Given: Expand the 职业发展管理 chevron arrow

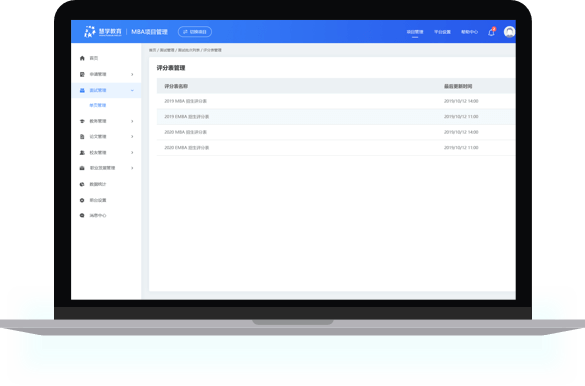Looking at the screenshot, I should coord(132,168).
